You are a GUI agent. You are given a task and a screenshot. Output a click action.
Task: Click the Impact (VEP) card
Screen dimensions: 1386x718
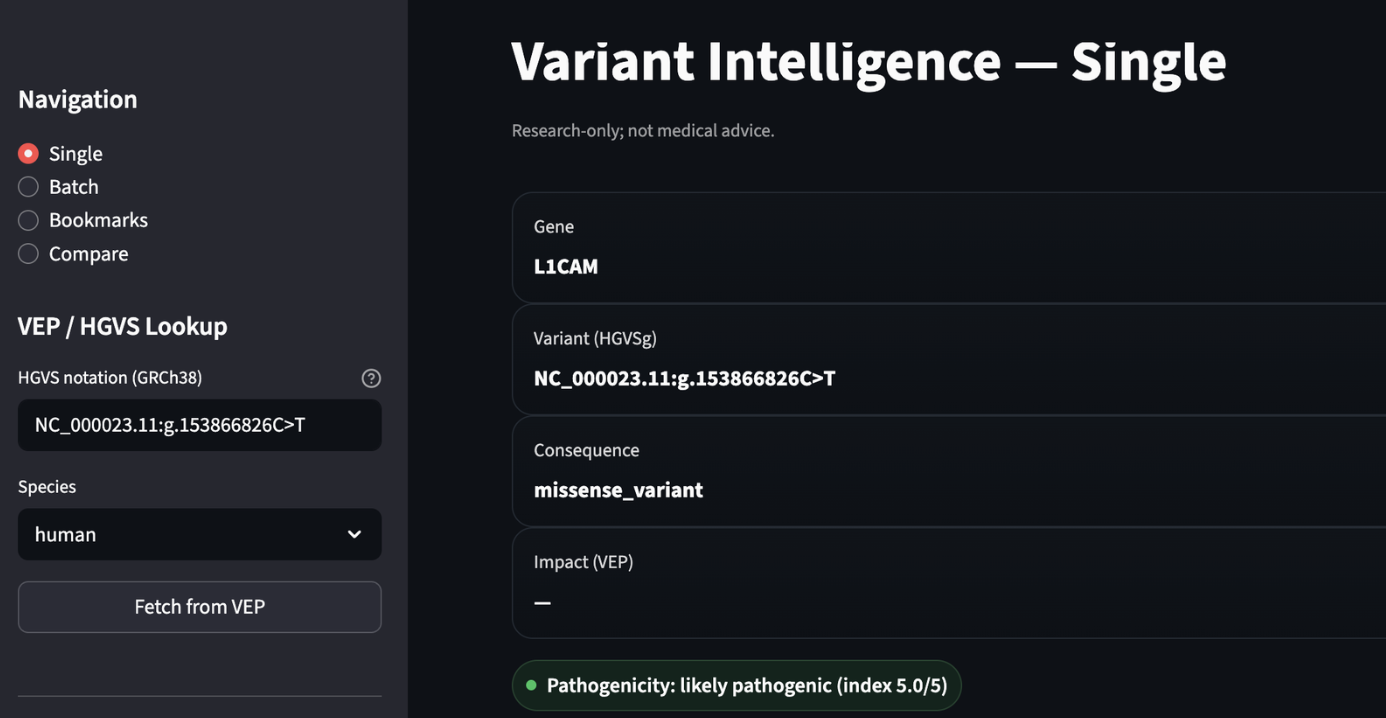coord(948,582)
